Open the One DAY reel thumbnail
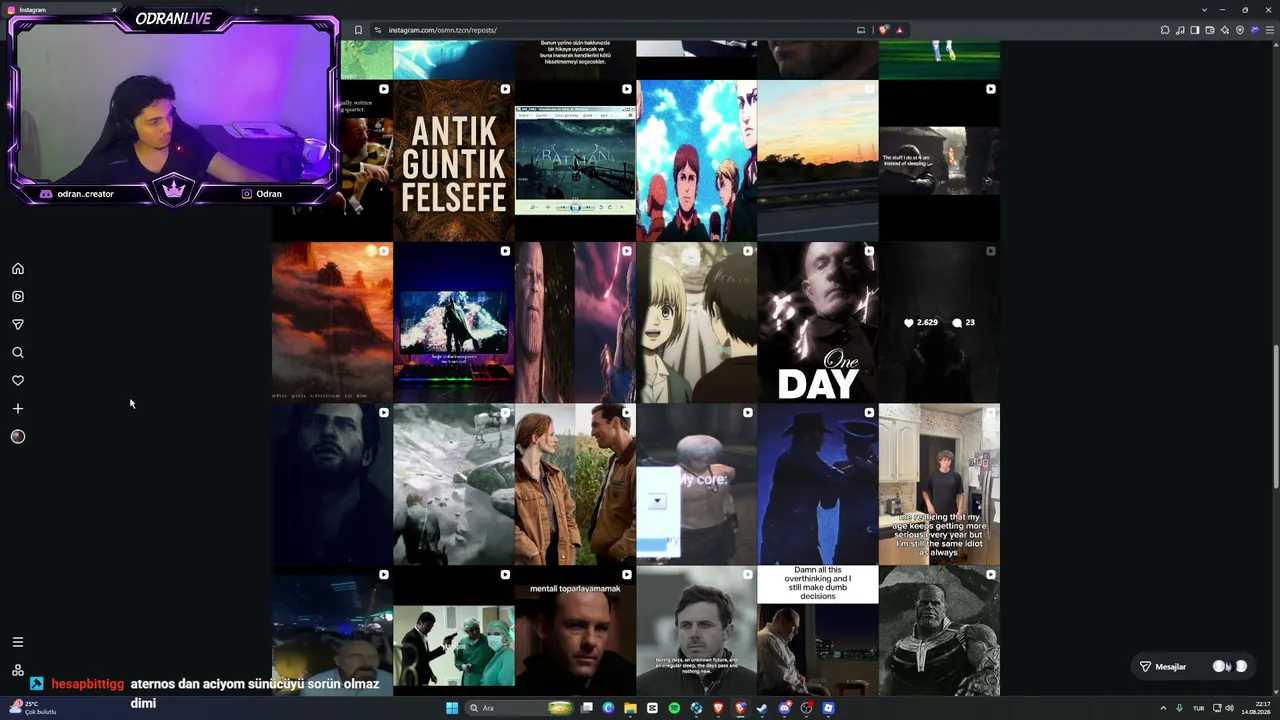This screenshot has height=720, width=1280. [818, 323]
